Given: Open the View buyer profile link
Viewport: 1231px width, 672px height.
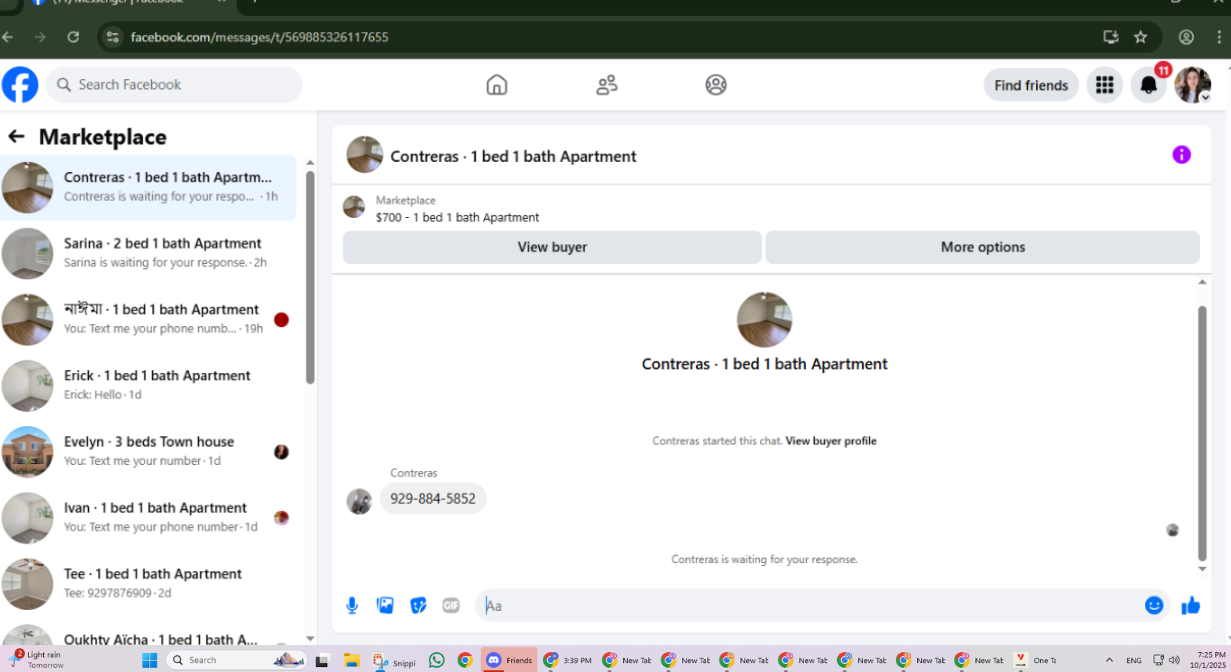Looking at the screenshot, I should pyautogui.click(x=831, y=441).
